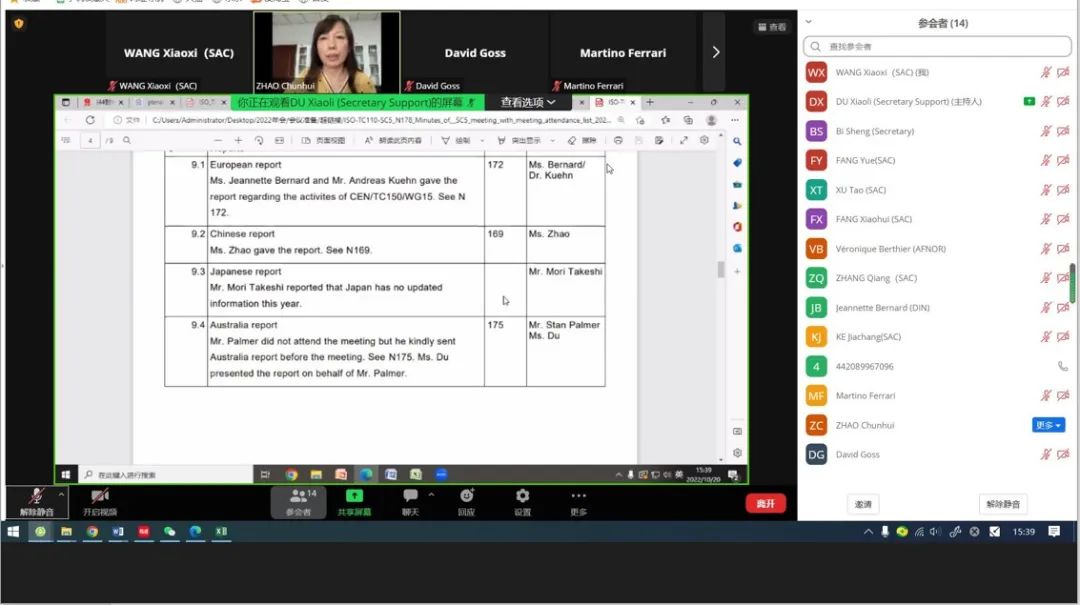Open the blue 更多 dropdown for ZHAO Chunhui
The width and height of the screenshot is (1080, 605).
(x=1047, y=425)
